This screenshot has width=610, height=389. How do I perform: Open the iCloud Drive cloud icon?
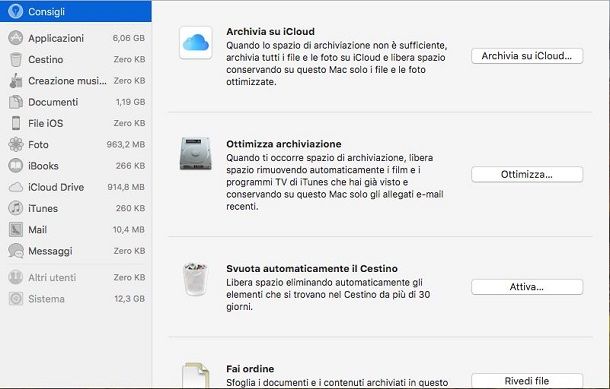[16, 187]
